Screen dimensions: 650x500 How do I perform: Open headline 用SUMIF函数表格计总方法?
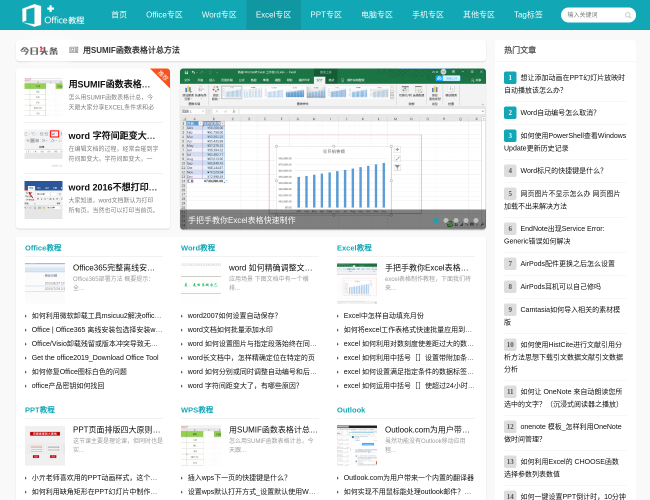(131, 50)
